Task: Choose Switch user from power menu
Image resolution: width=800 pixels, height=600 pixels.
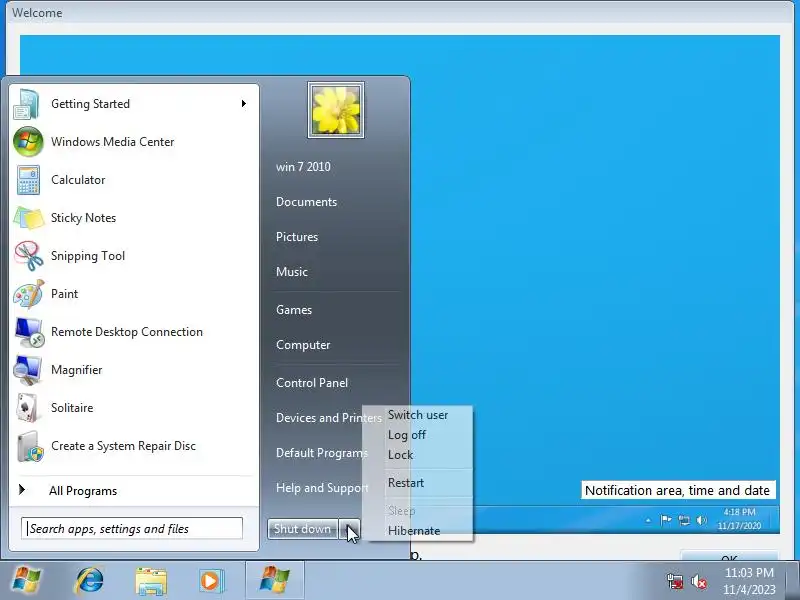Action: pyautogui.click(x=418, y=415)
